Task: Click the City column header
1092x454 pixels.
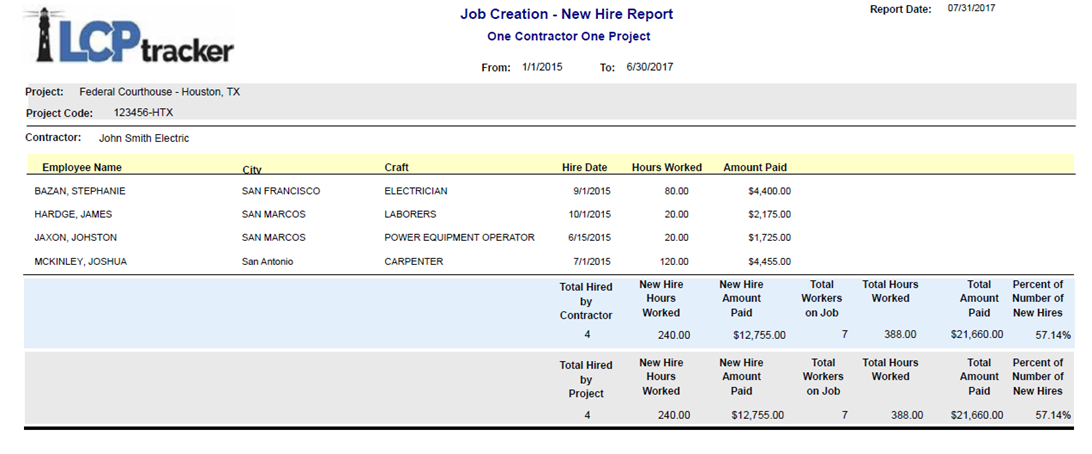Action: point(251,169)
